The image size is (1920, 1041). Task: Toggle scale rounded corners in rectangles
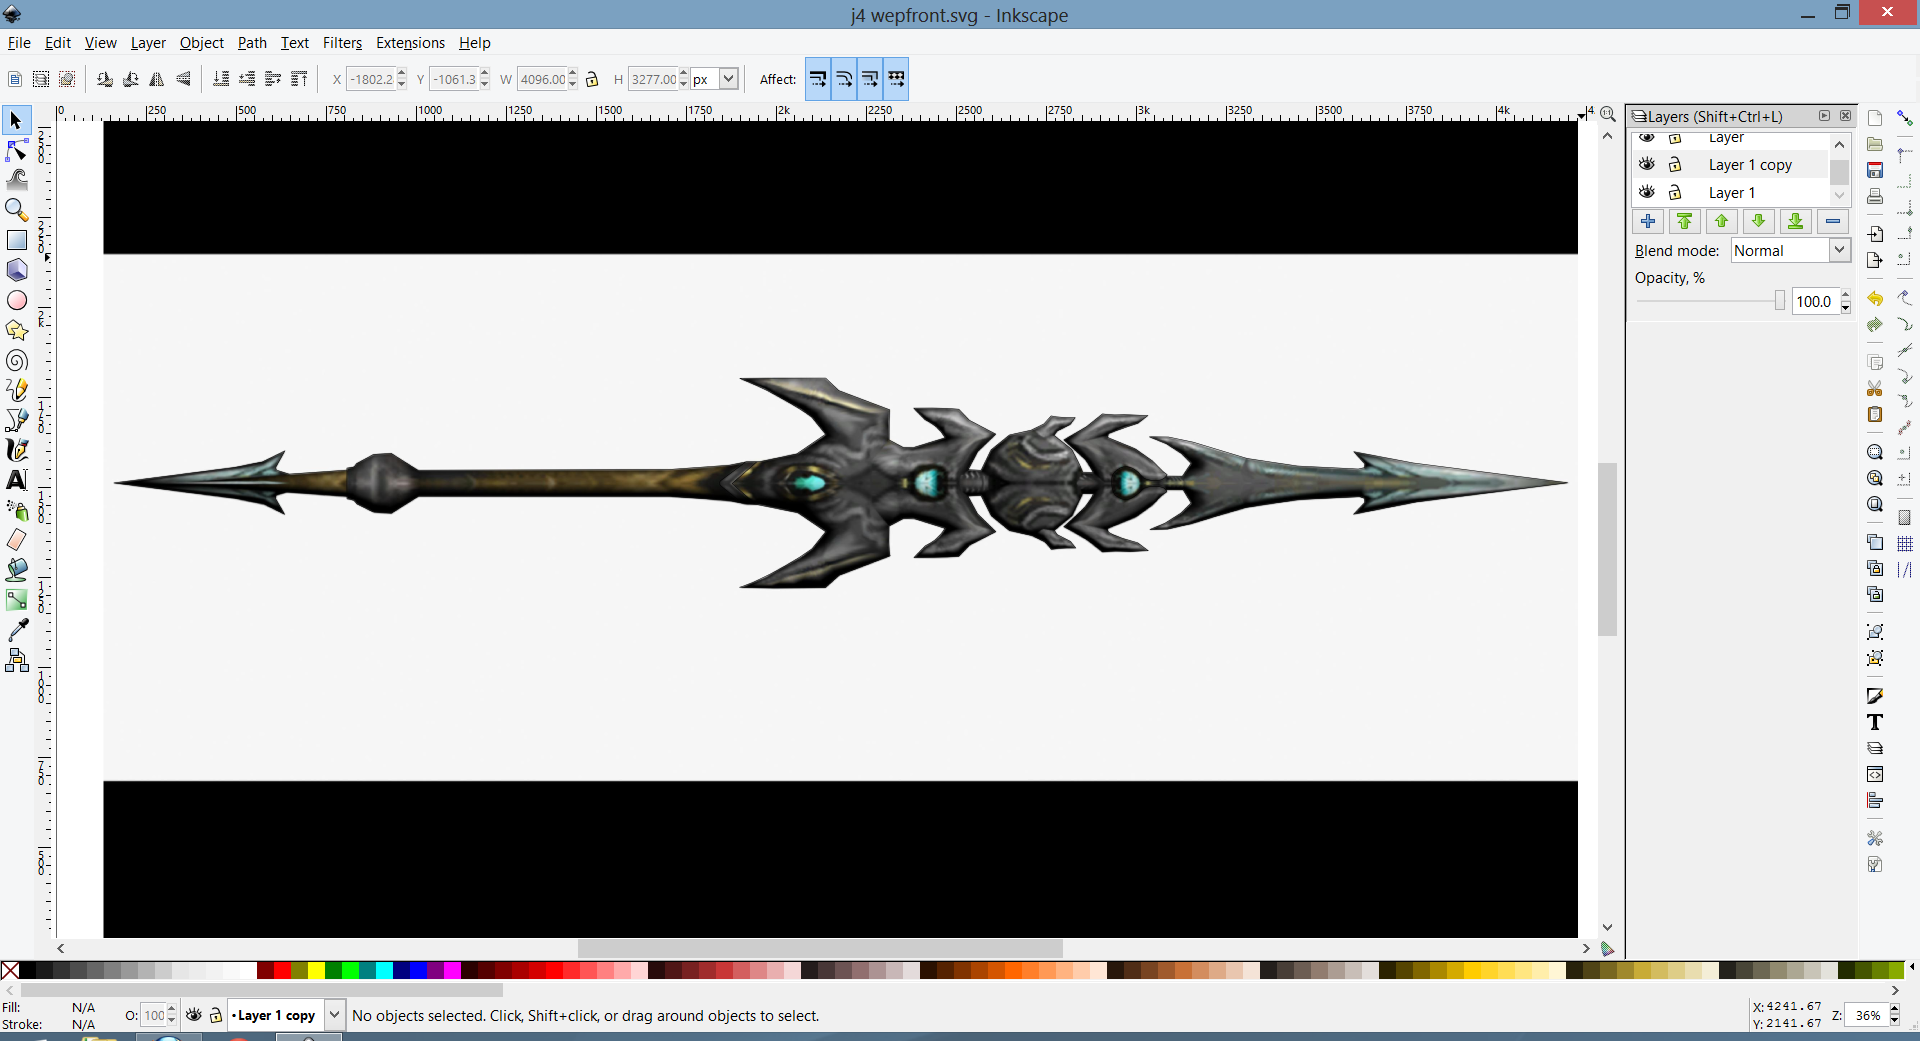tap(844, 79)
